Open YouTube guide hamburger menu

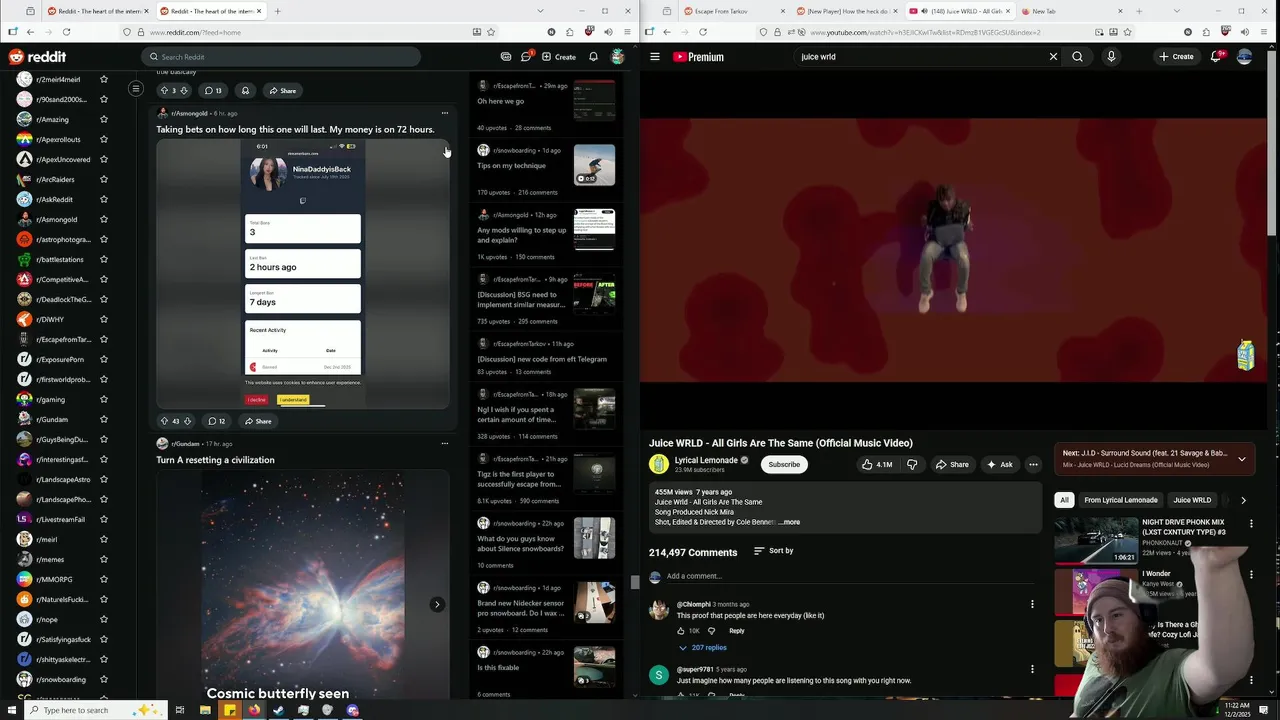tap(655, 57)
